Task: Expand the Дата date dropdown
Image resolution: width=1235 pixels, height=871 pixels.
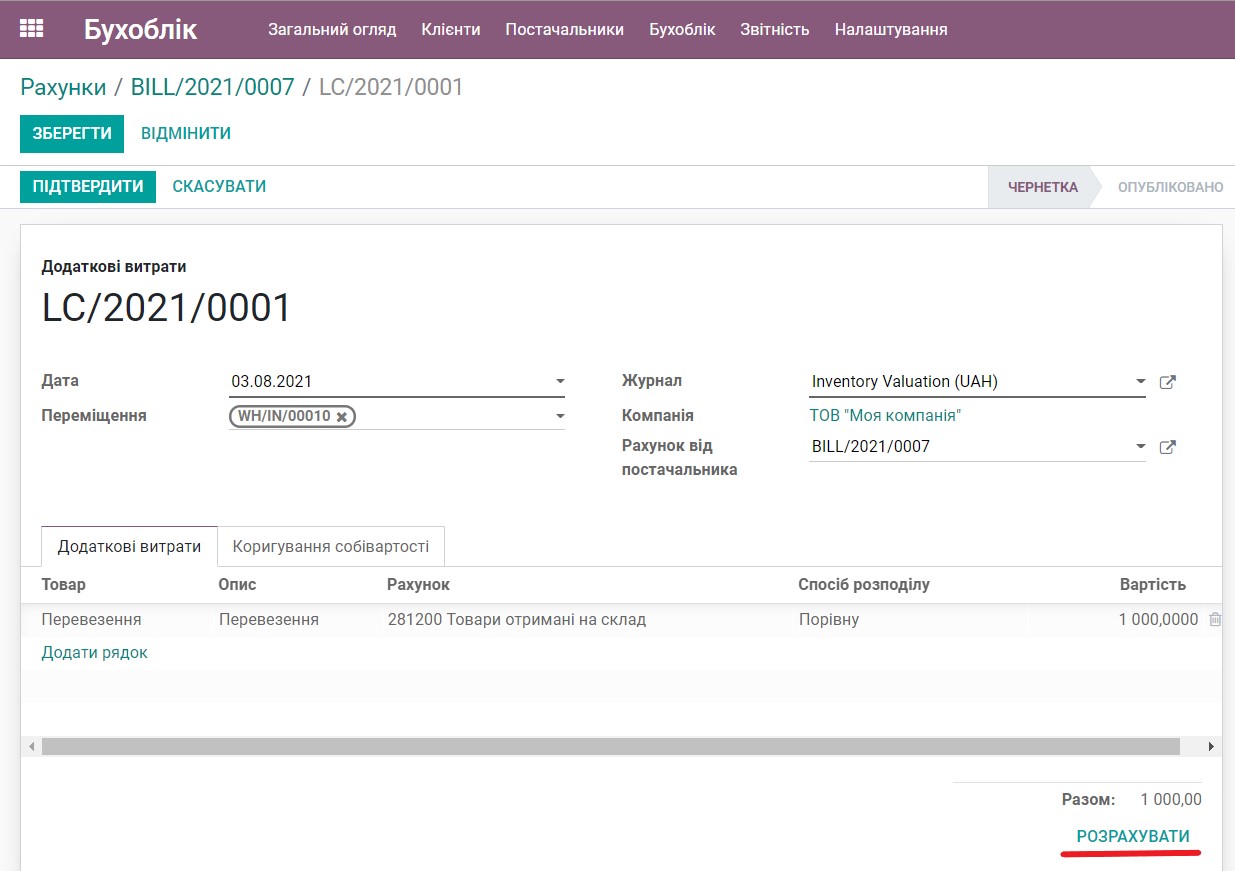Action: 559,381
